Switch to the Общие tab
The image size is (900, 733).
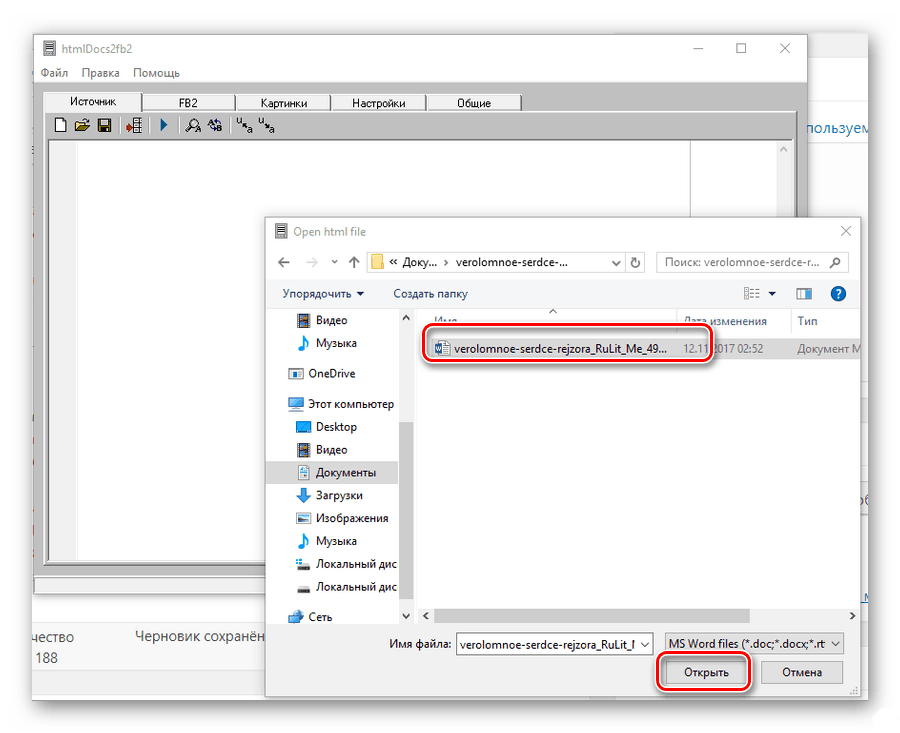coord(474,103)
